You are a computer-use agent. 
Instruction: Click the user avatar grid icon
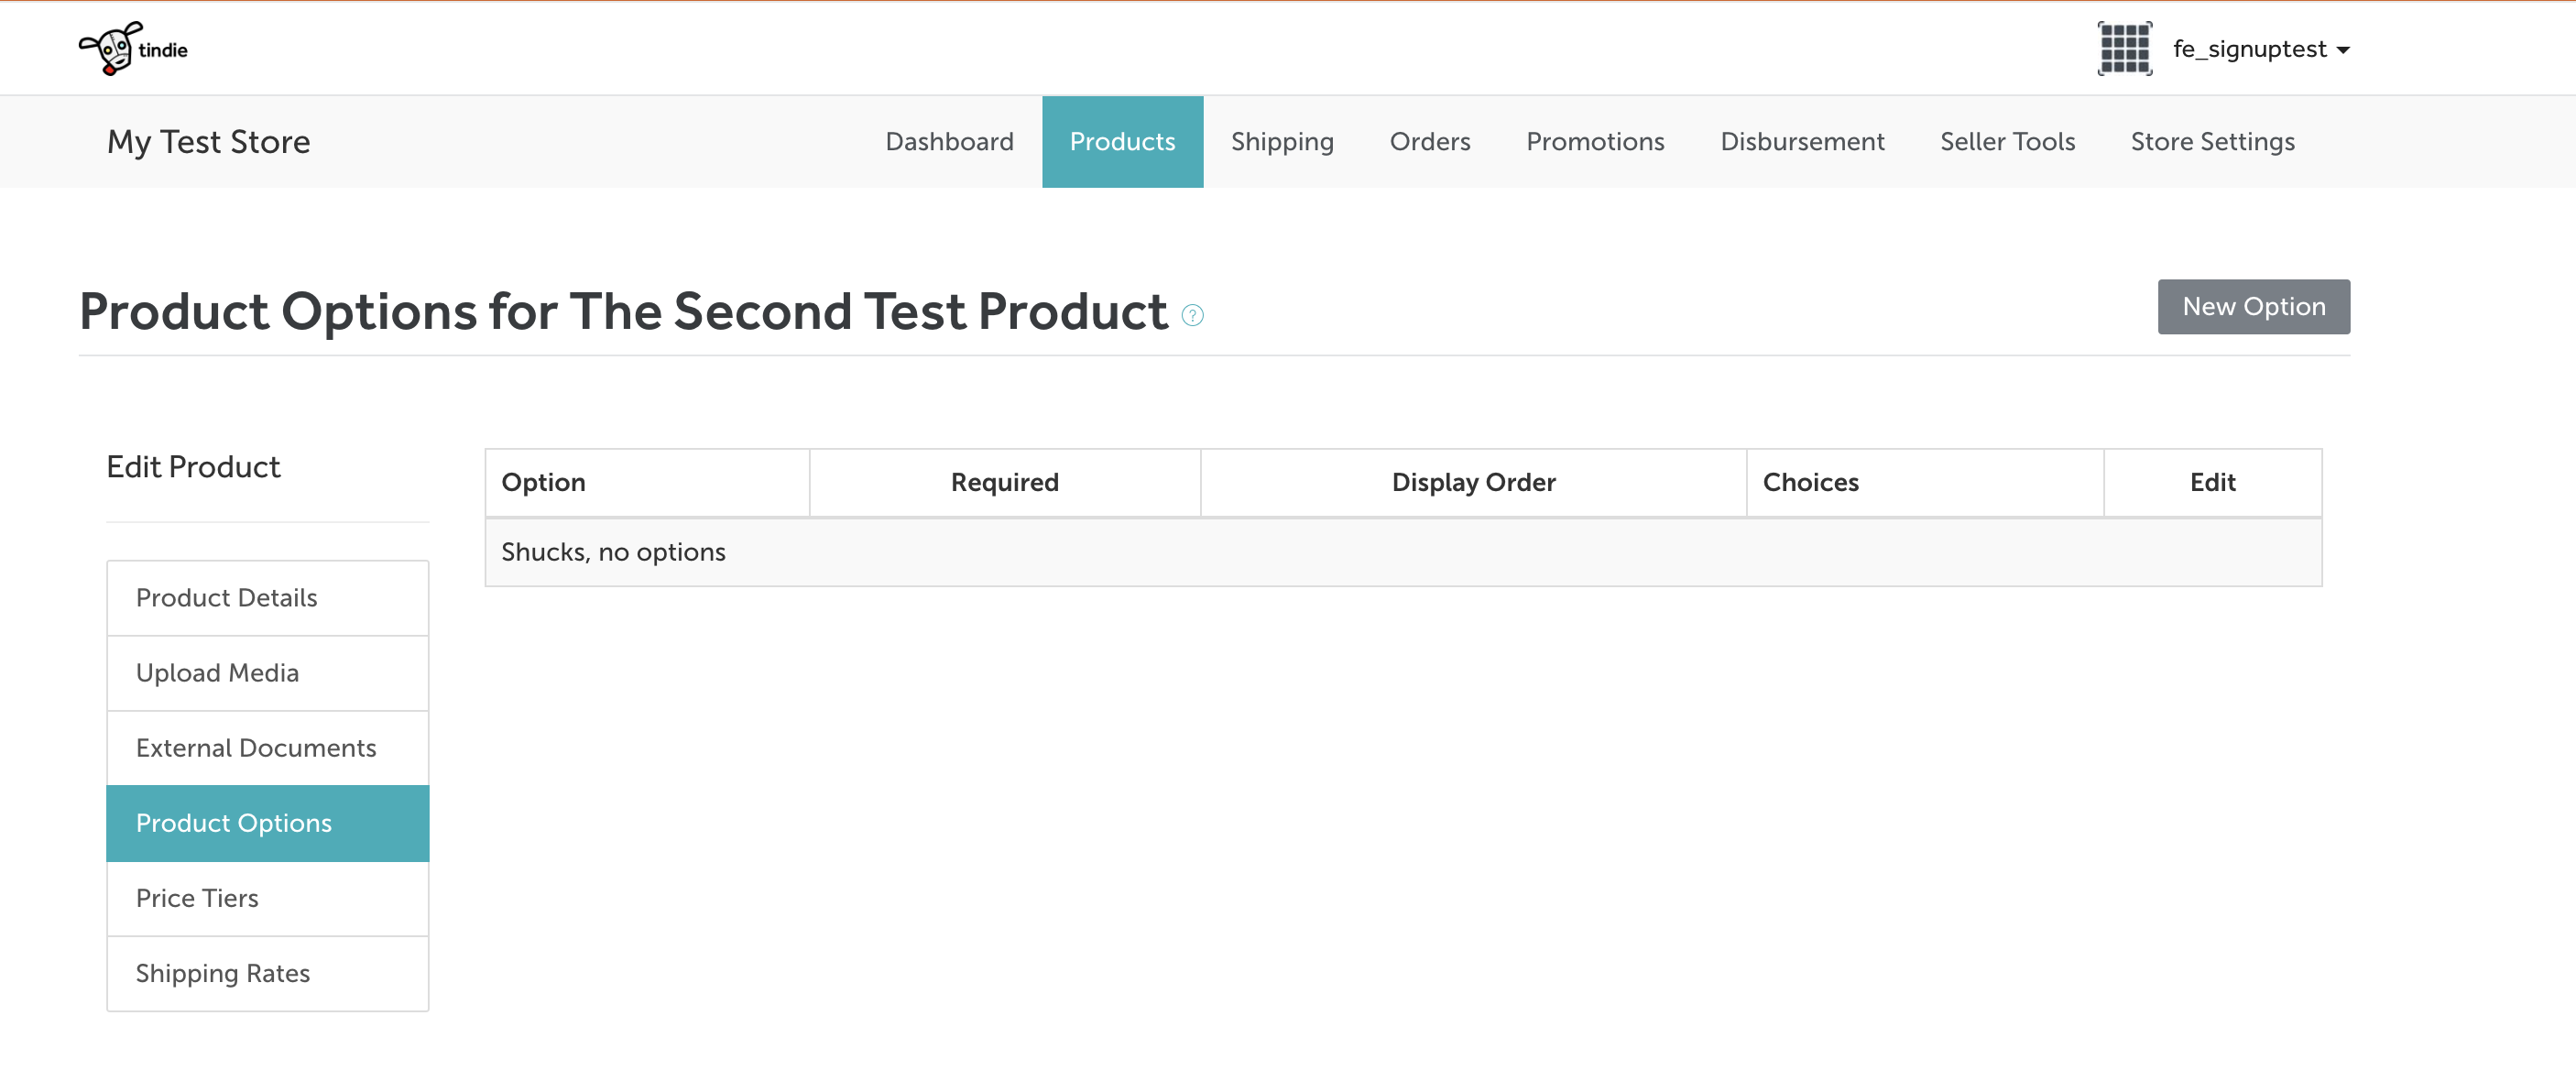2123,48
